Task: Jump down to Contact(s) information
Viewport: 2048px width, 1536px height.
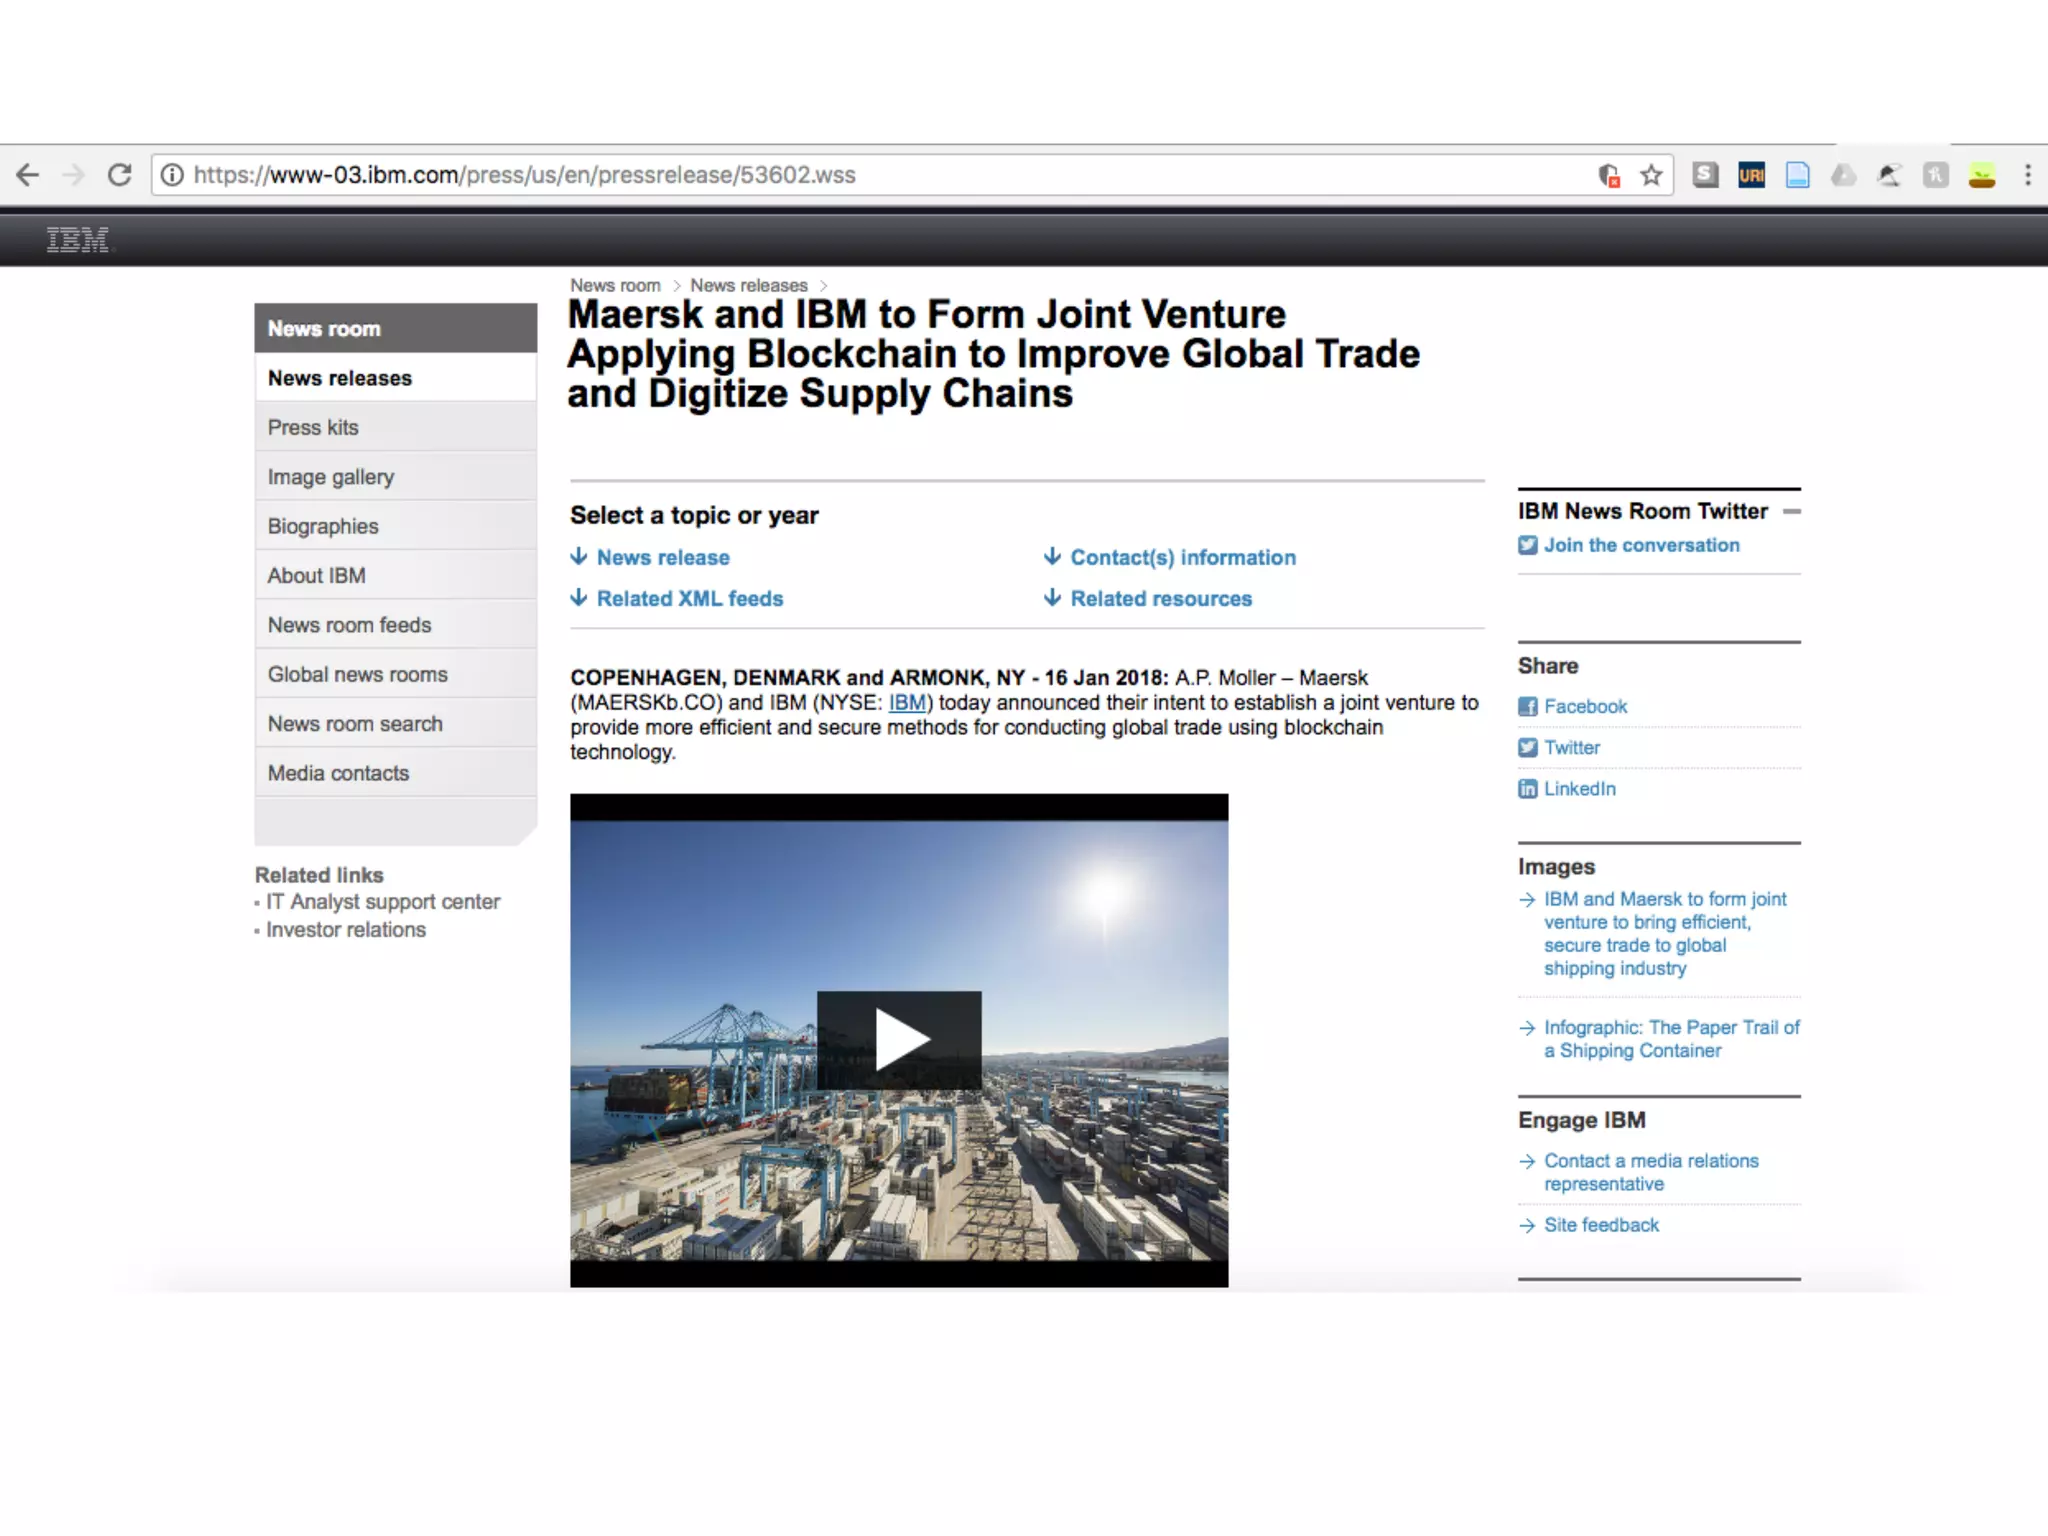Action: click(x=1182, y=558)
